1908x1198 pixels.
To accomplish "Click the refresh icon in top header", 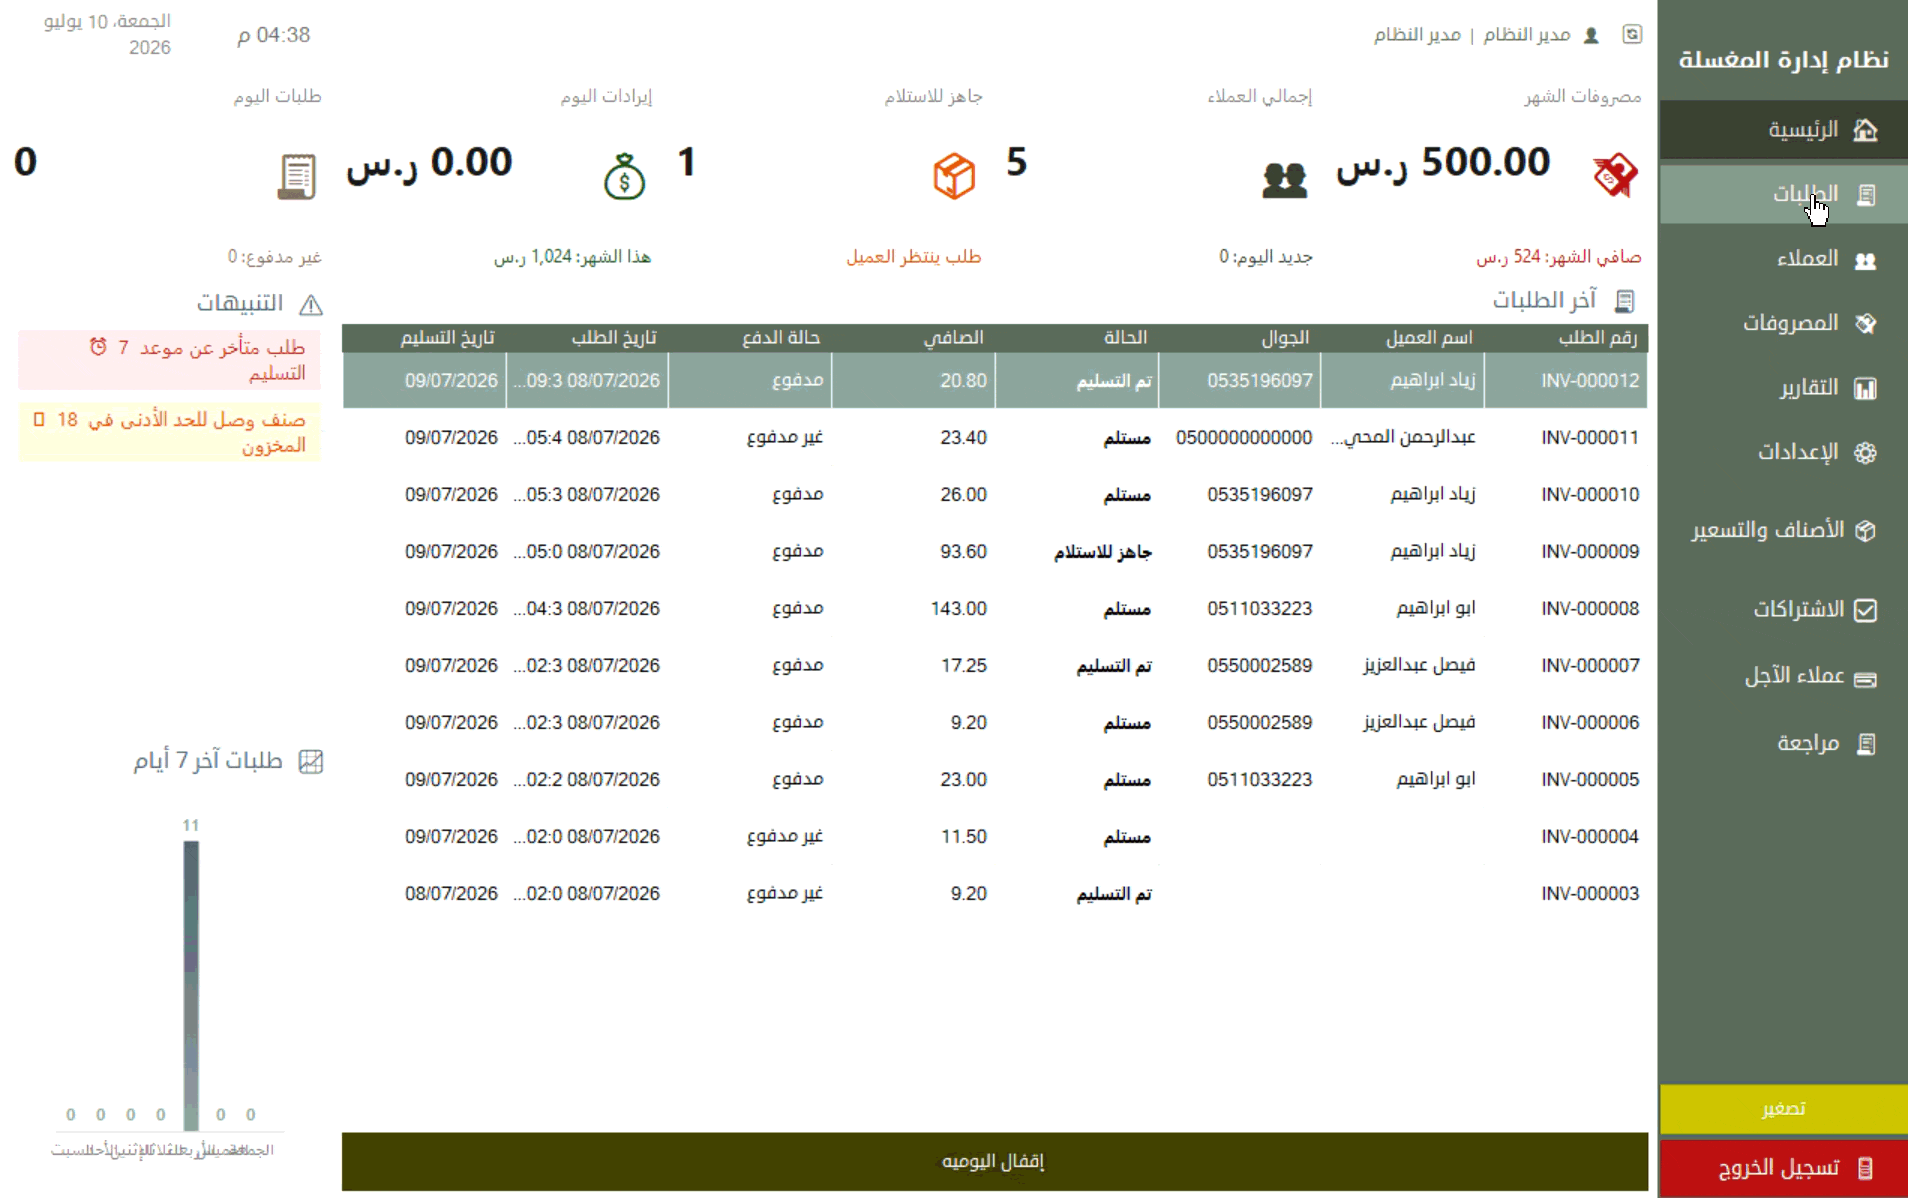I will [1632, 34].
